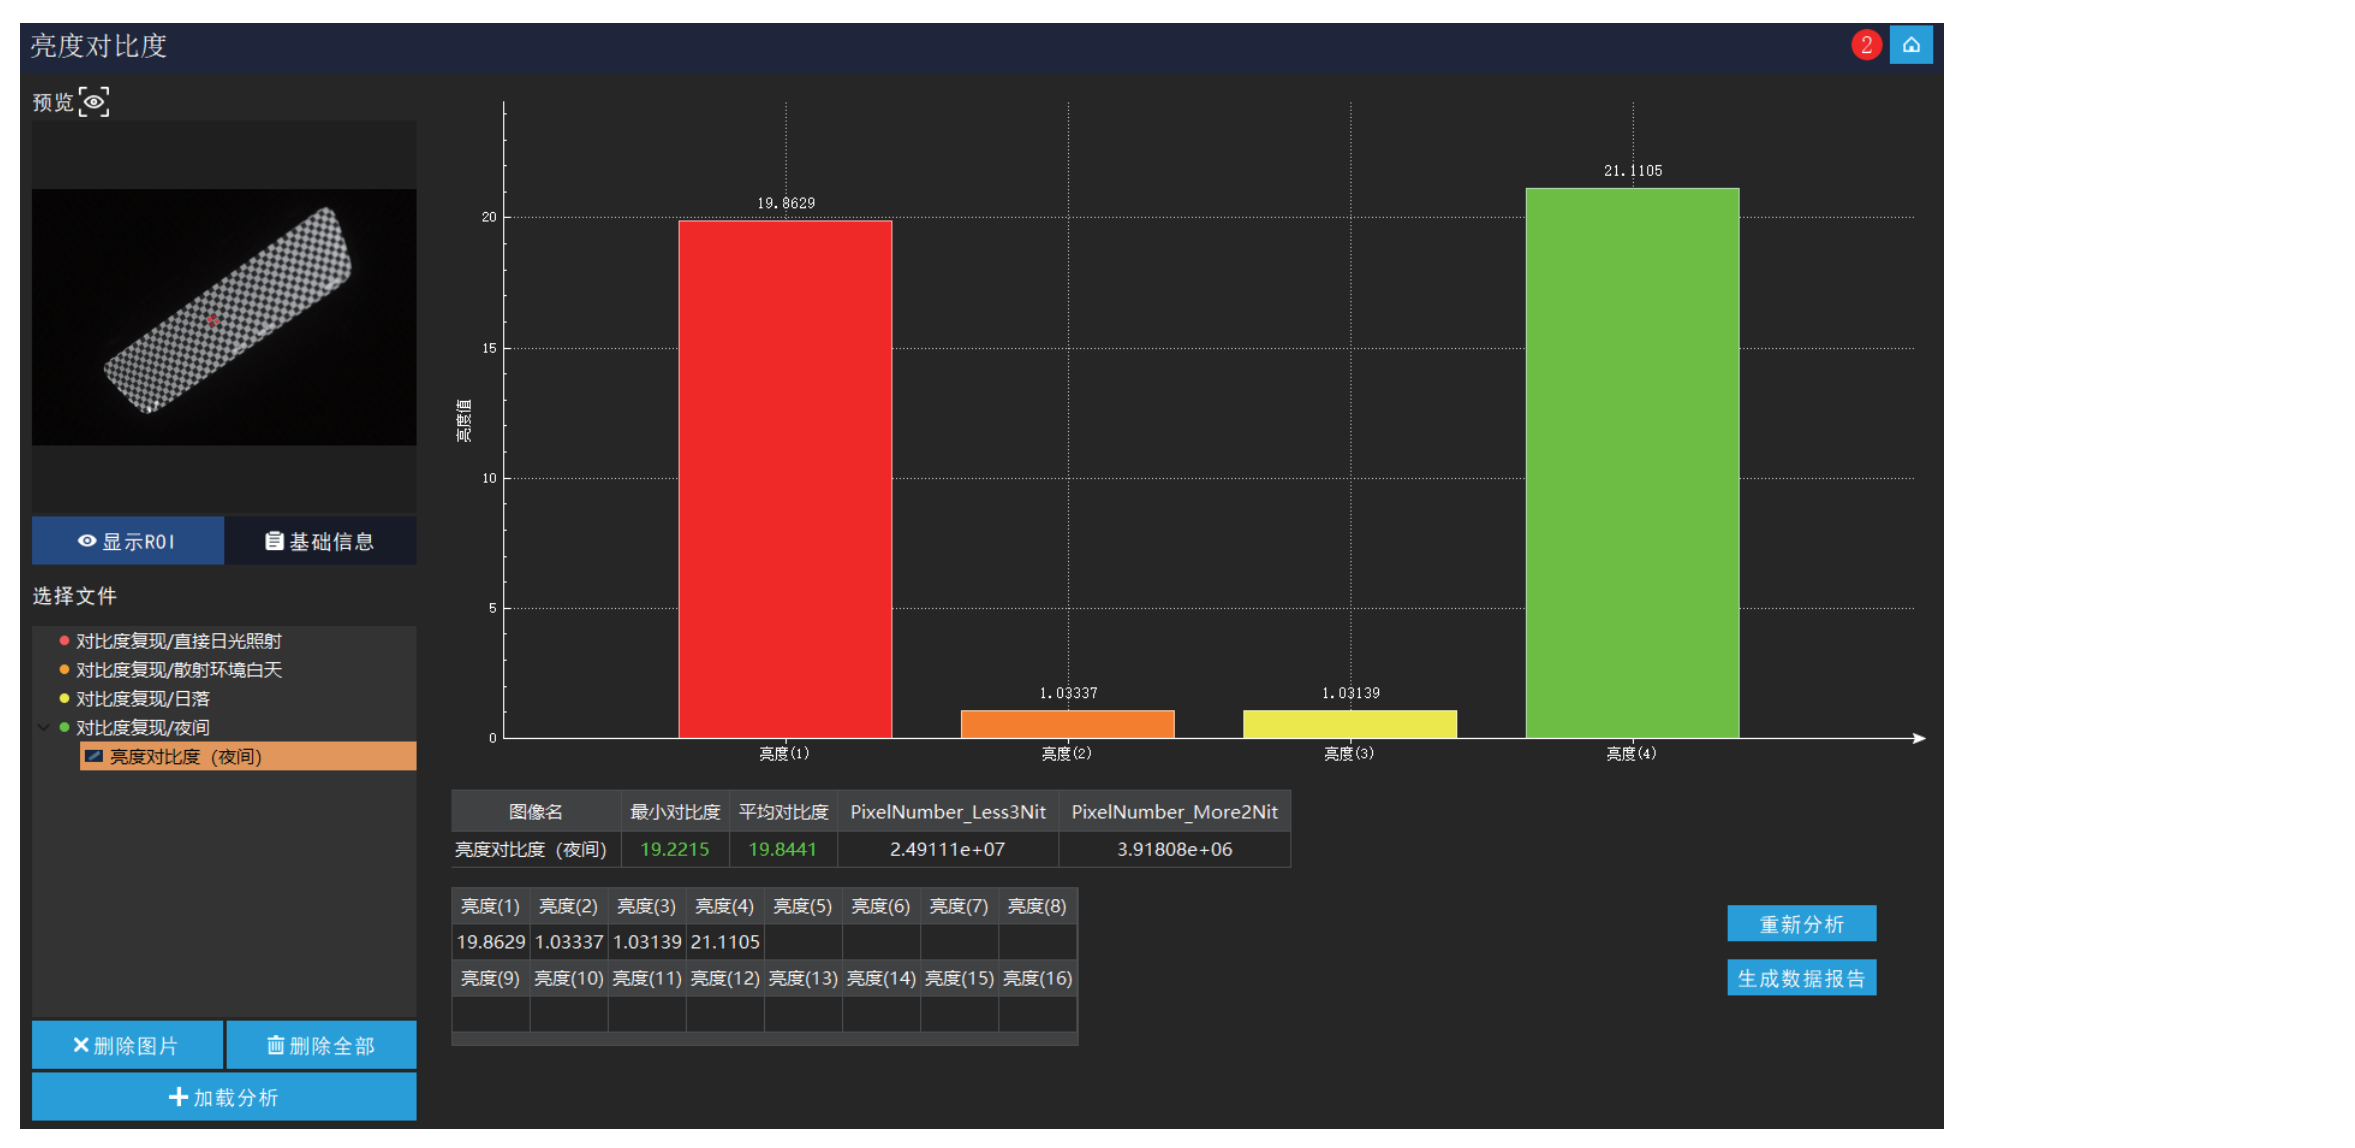Click the image icon beside 亮度对比度 (夜间)
The width and height of the screenshot is (2355, 1148).
click(x=93, y=757)
